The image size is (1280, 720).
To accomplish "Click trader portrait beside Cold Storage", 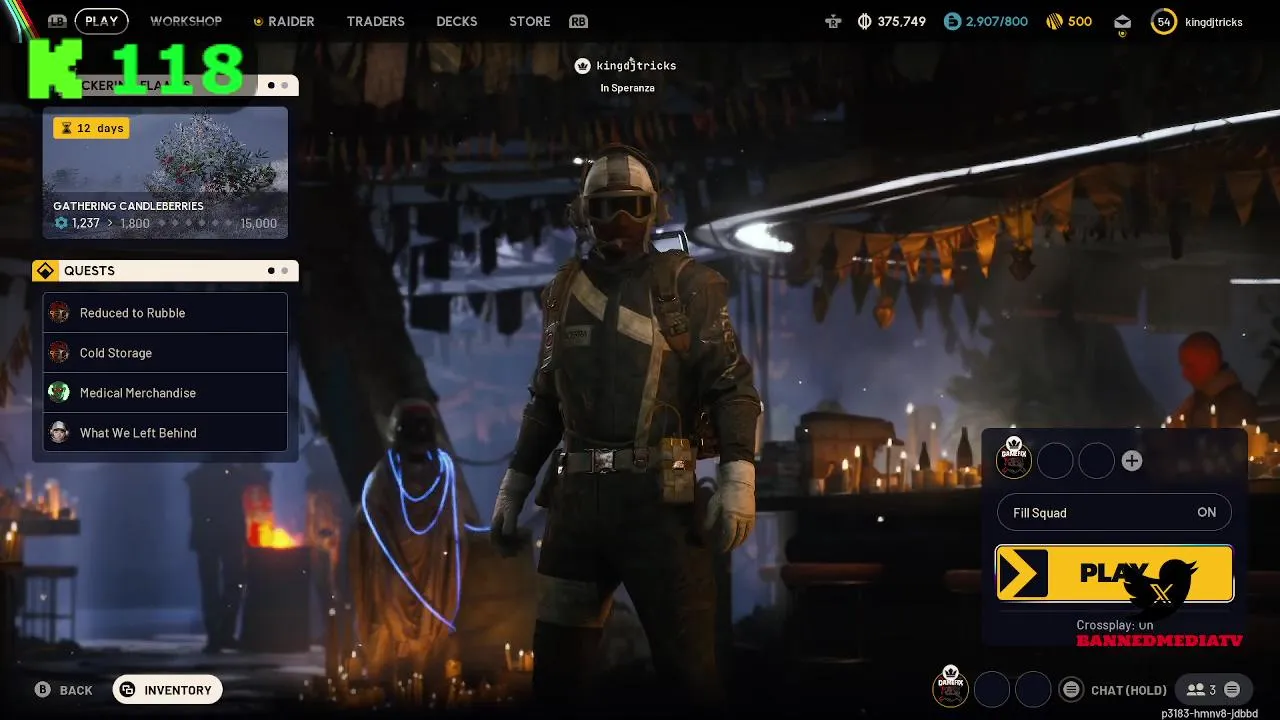I will point(59,353).
